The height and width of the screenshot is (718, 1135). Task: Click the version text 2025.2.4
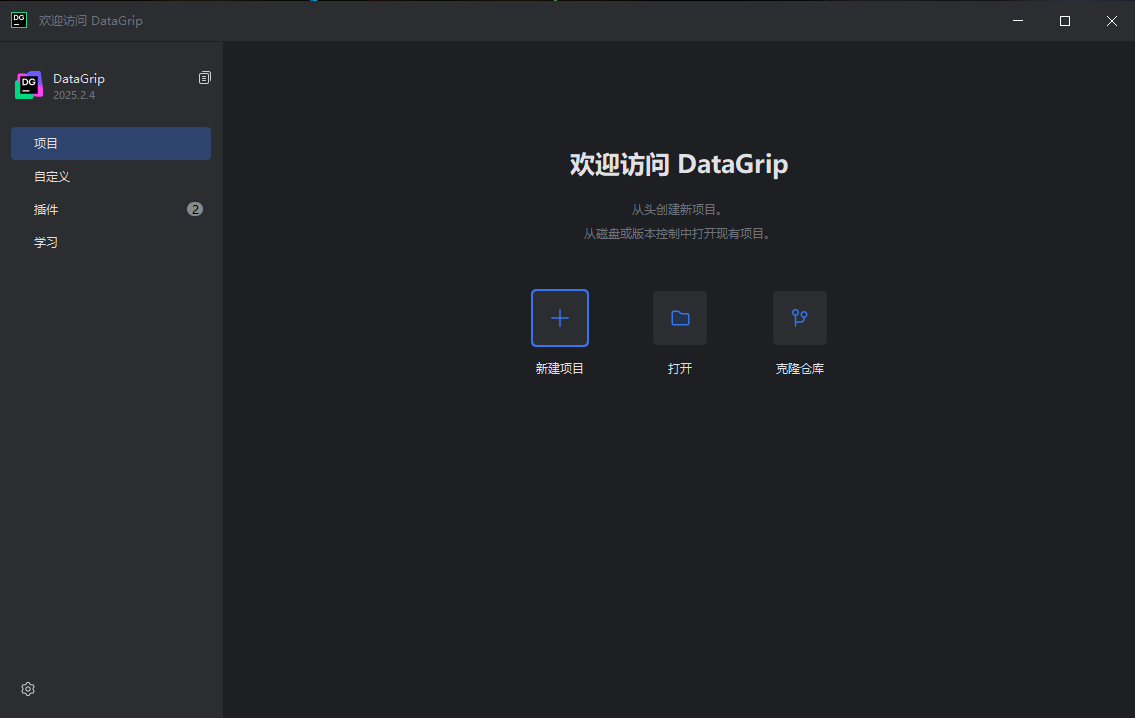click(x=74, y=95)
